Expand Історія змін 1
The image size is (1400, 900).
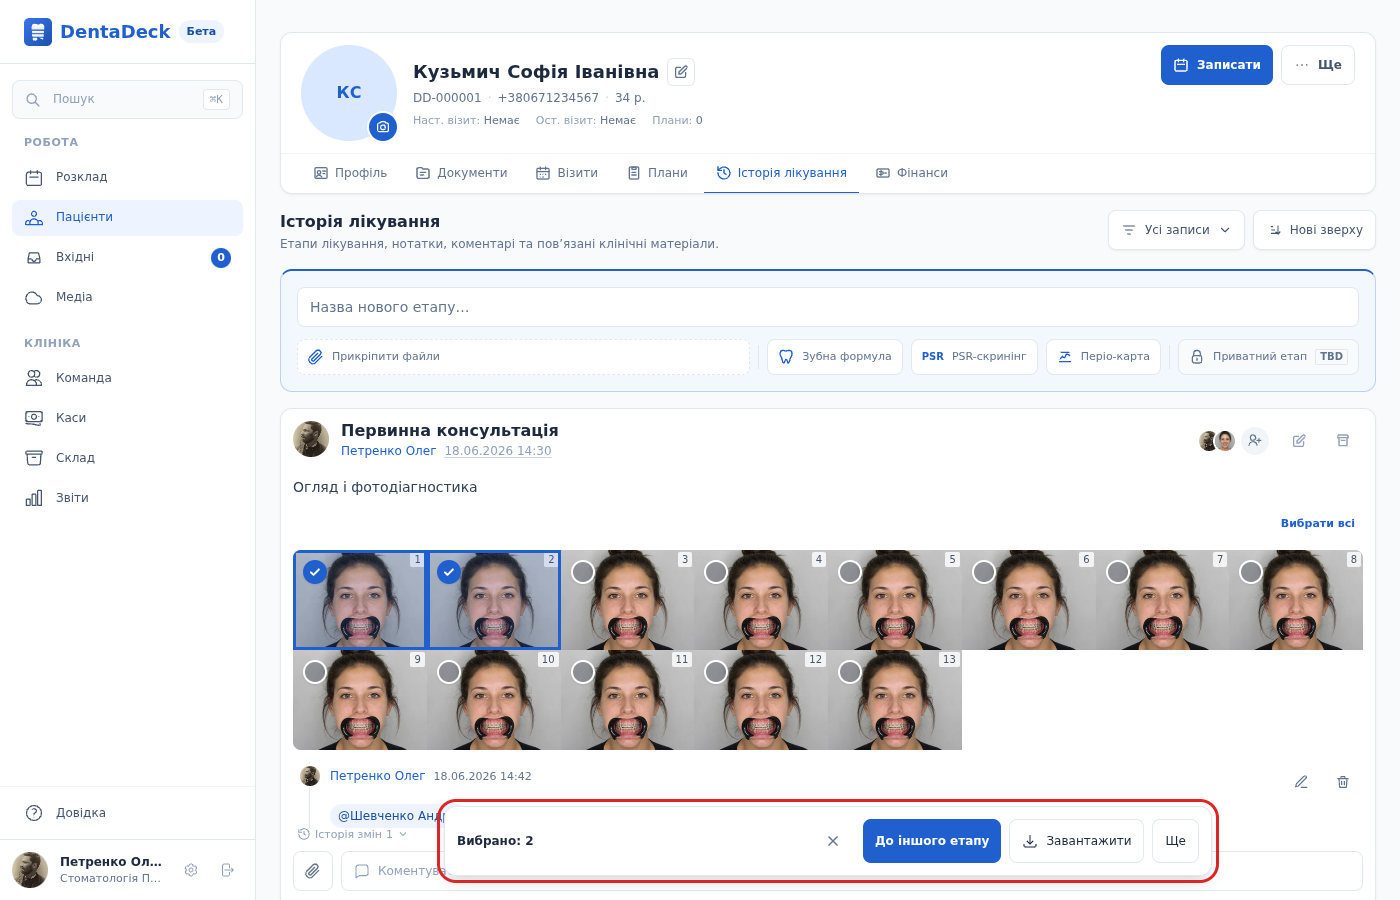click(353, 834)
